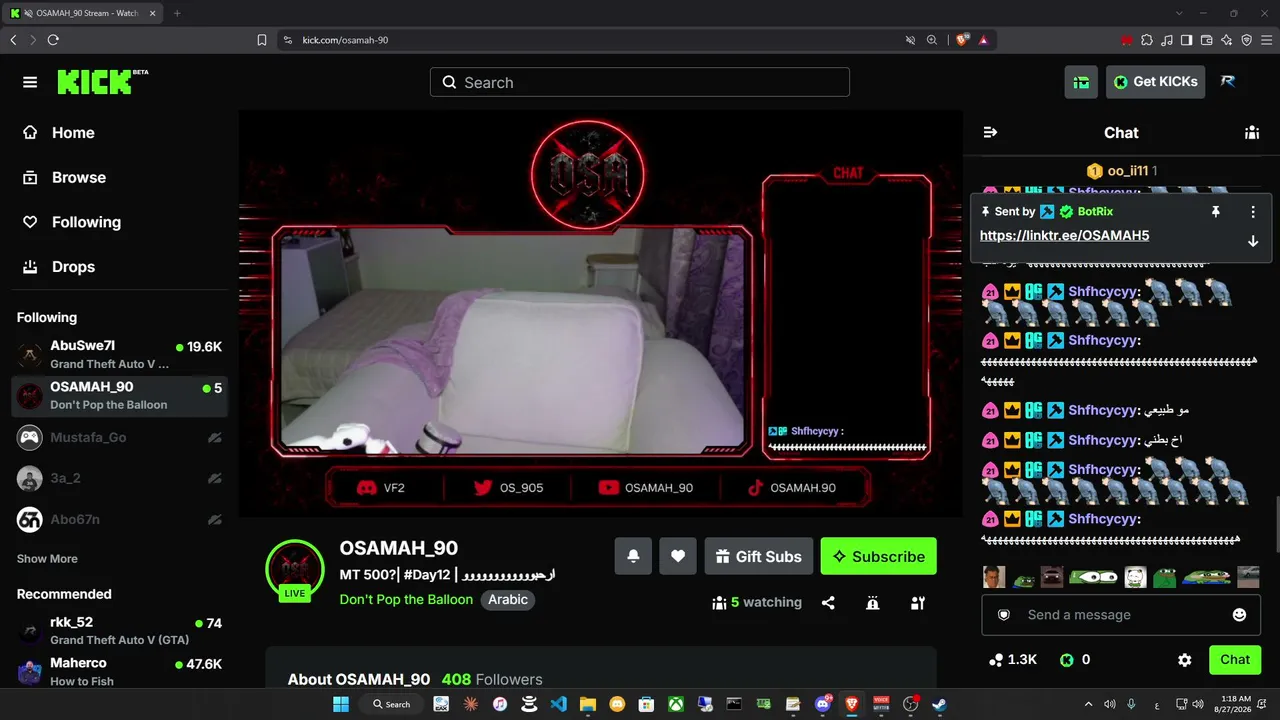Open Don't Pop the Balloon category
Screen dimensions: 1280x720
tap(406, 600)
